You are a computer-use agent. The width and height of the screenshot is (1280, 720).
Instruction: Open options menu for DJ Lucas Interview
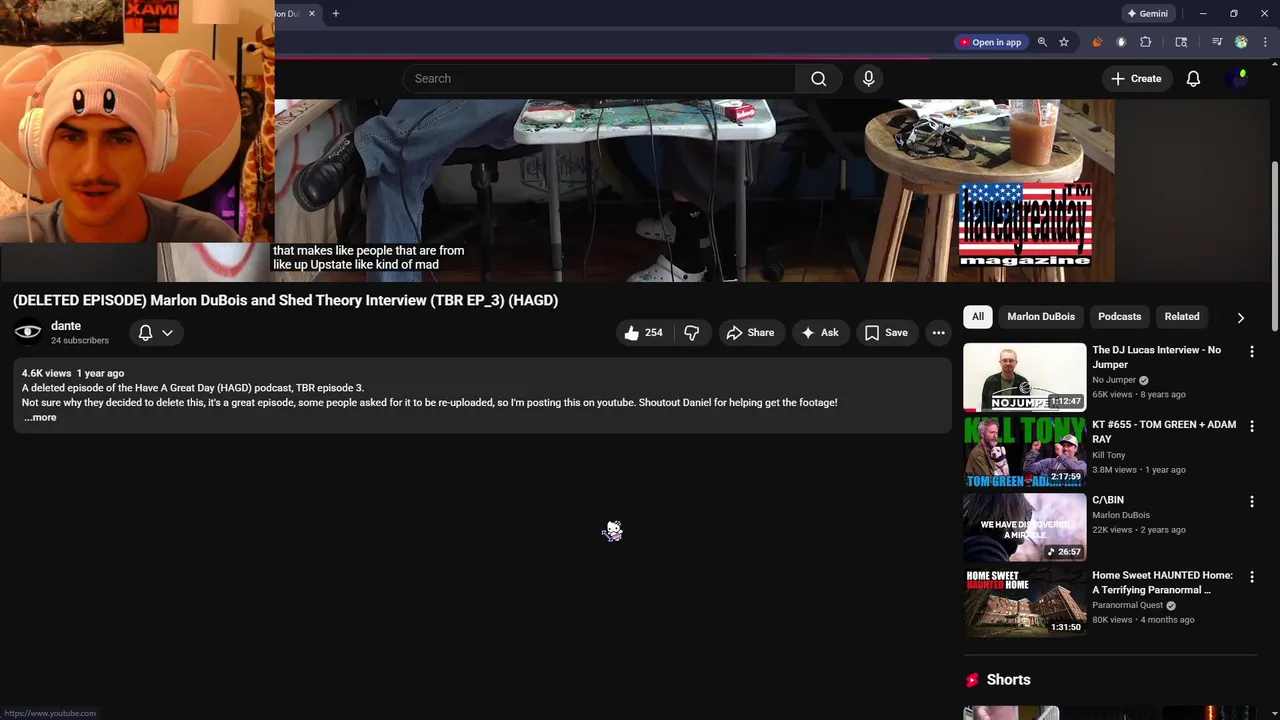[1251, 352]
